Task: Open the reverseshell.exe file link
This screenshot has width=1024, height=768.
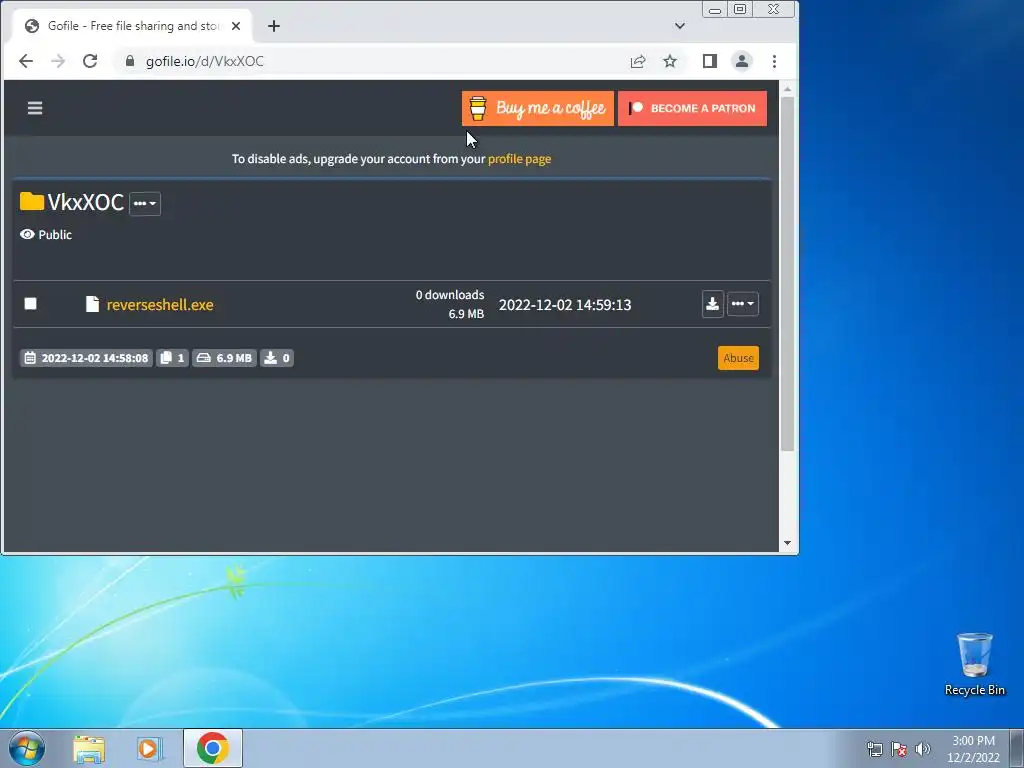Action: pos(160,305)
